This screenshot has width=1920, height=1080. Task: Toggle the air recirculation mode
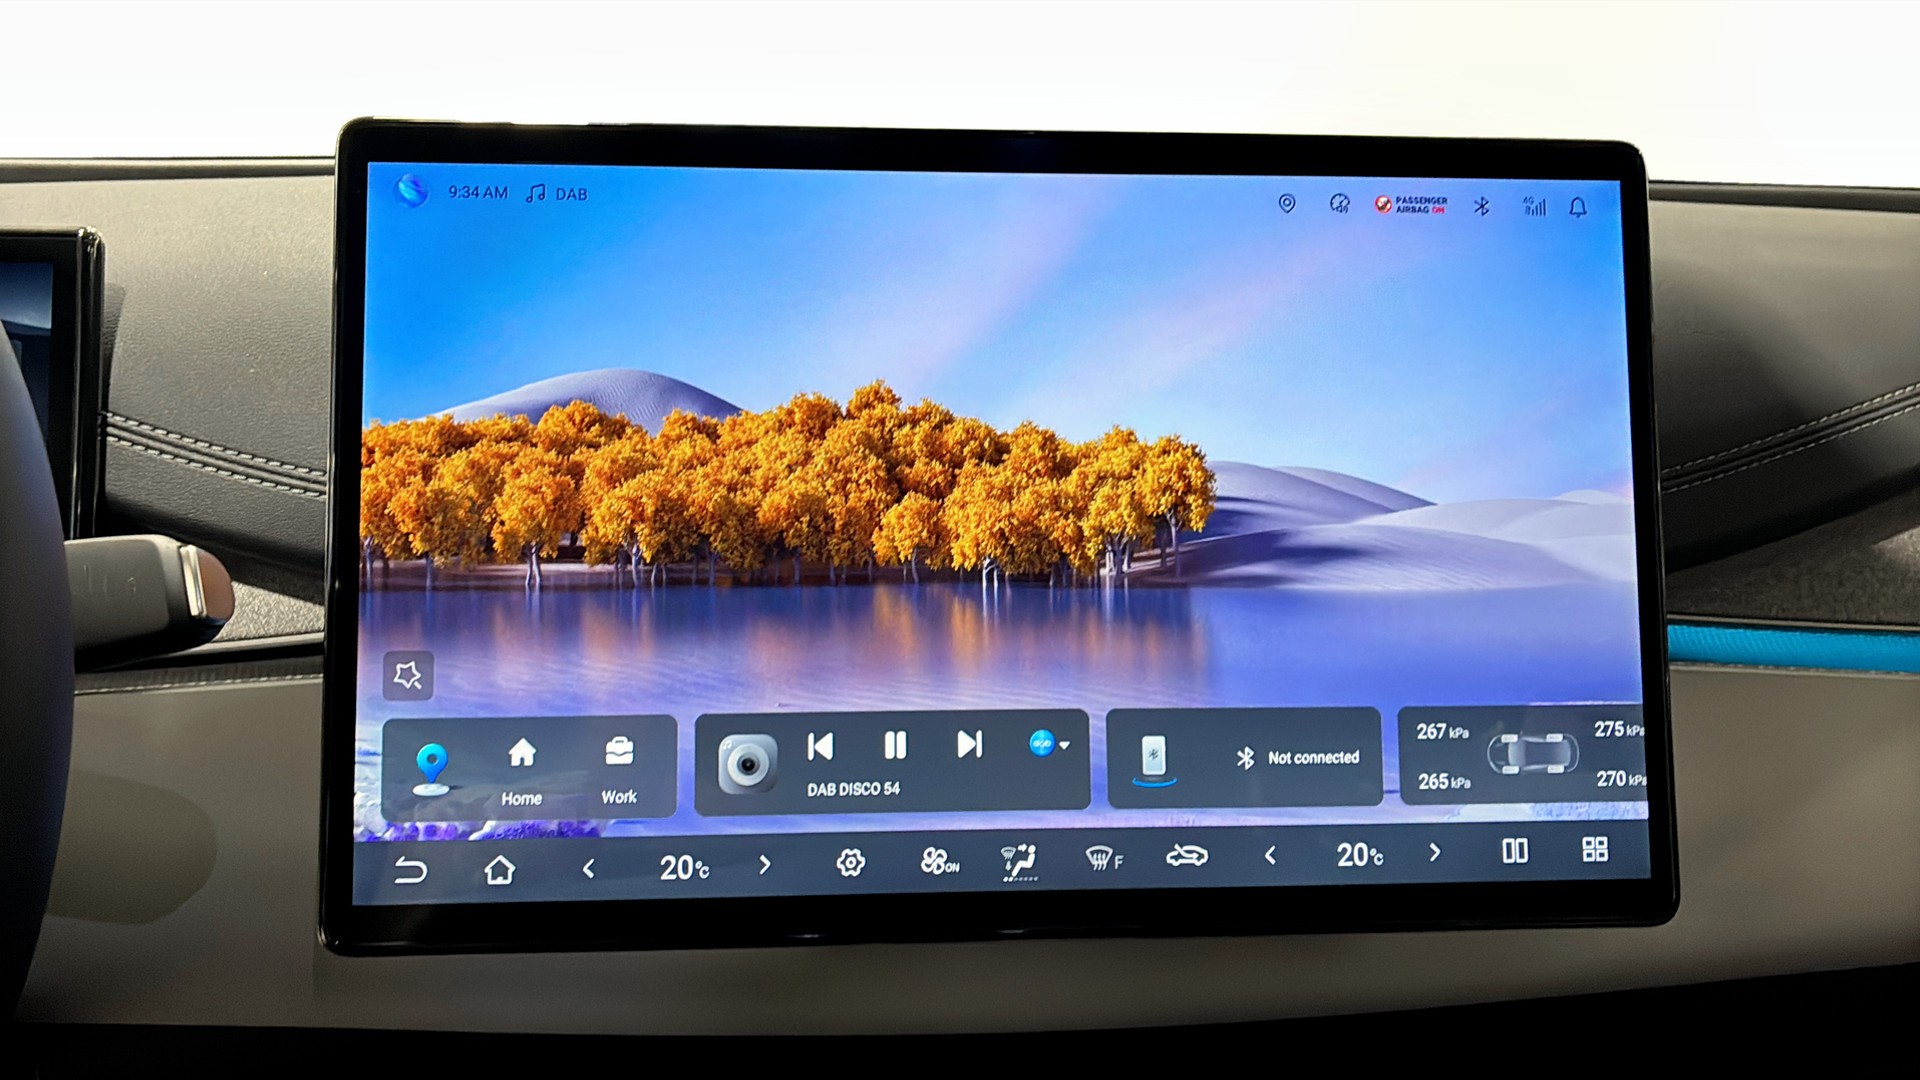(x=1187, y=856)
